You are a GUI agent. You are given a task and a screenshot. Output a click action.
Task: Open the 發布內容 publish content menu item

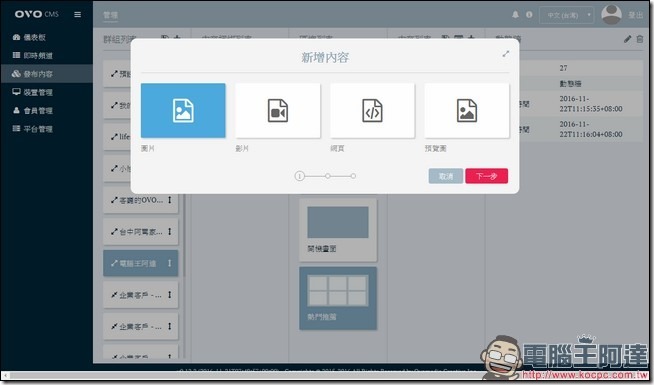(x=47, y=74)
